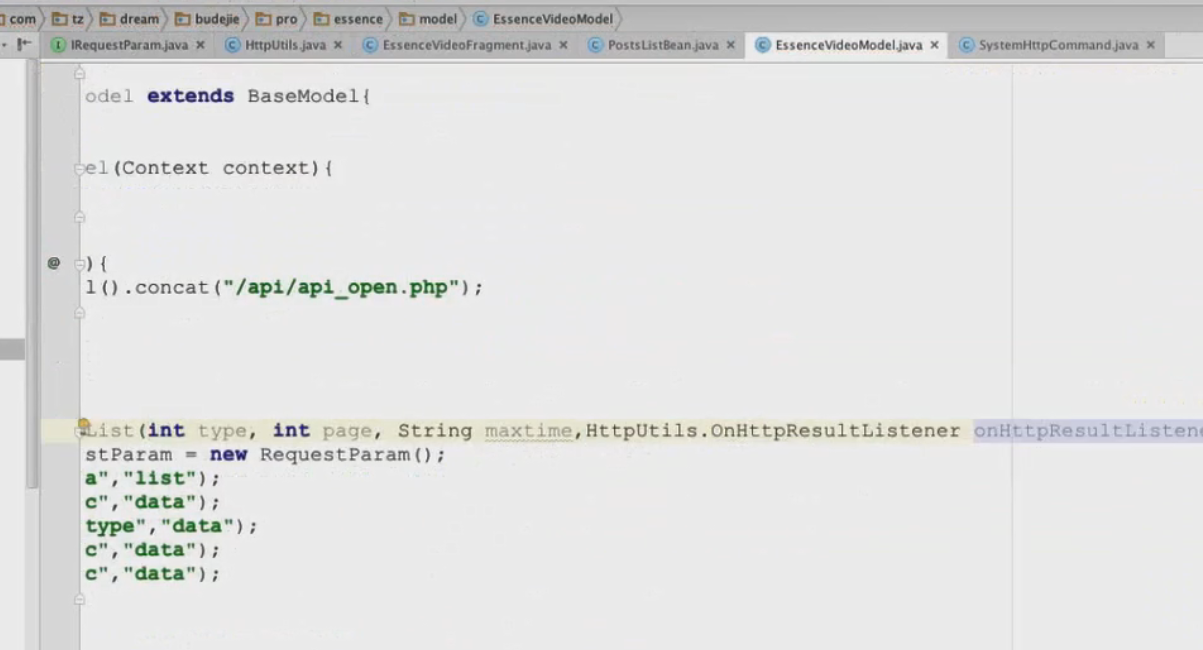1203x650 pixels.
Task: Click the model package breadcrumb
Action: tap(428, 18)
